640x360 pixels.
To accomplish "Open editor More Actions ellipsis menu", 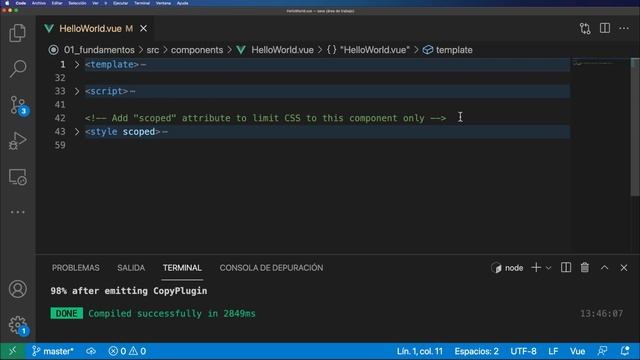I will click(624, 28).
